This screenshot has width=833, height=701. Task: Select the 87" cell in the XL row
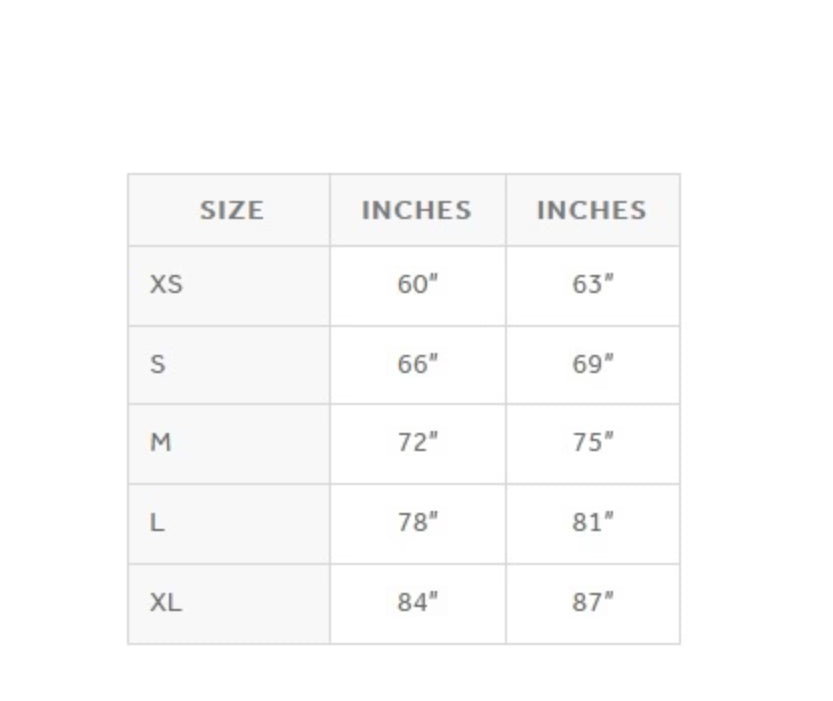pos(593,602)
